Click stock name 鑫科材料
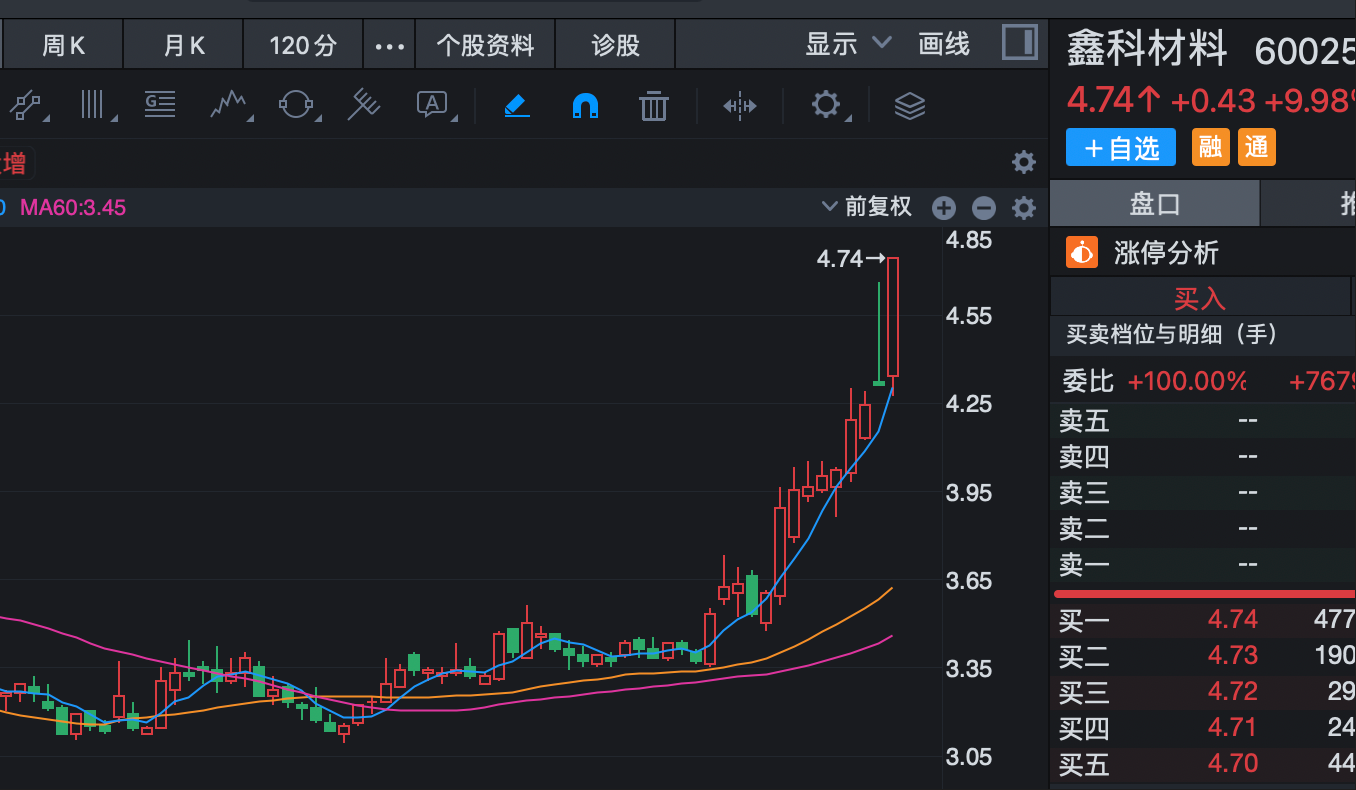The image size is (1356, 790). (x=1147, y=47)
